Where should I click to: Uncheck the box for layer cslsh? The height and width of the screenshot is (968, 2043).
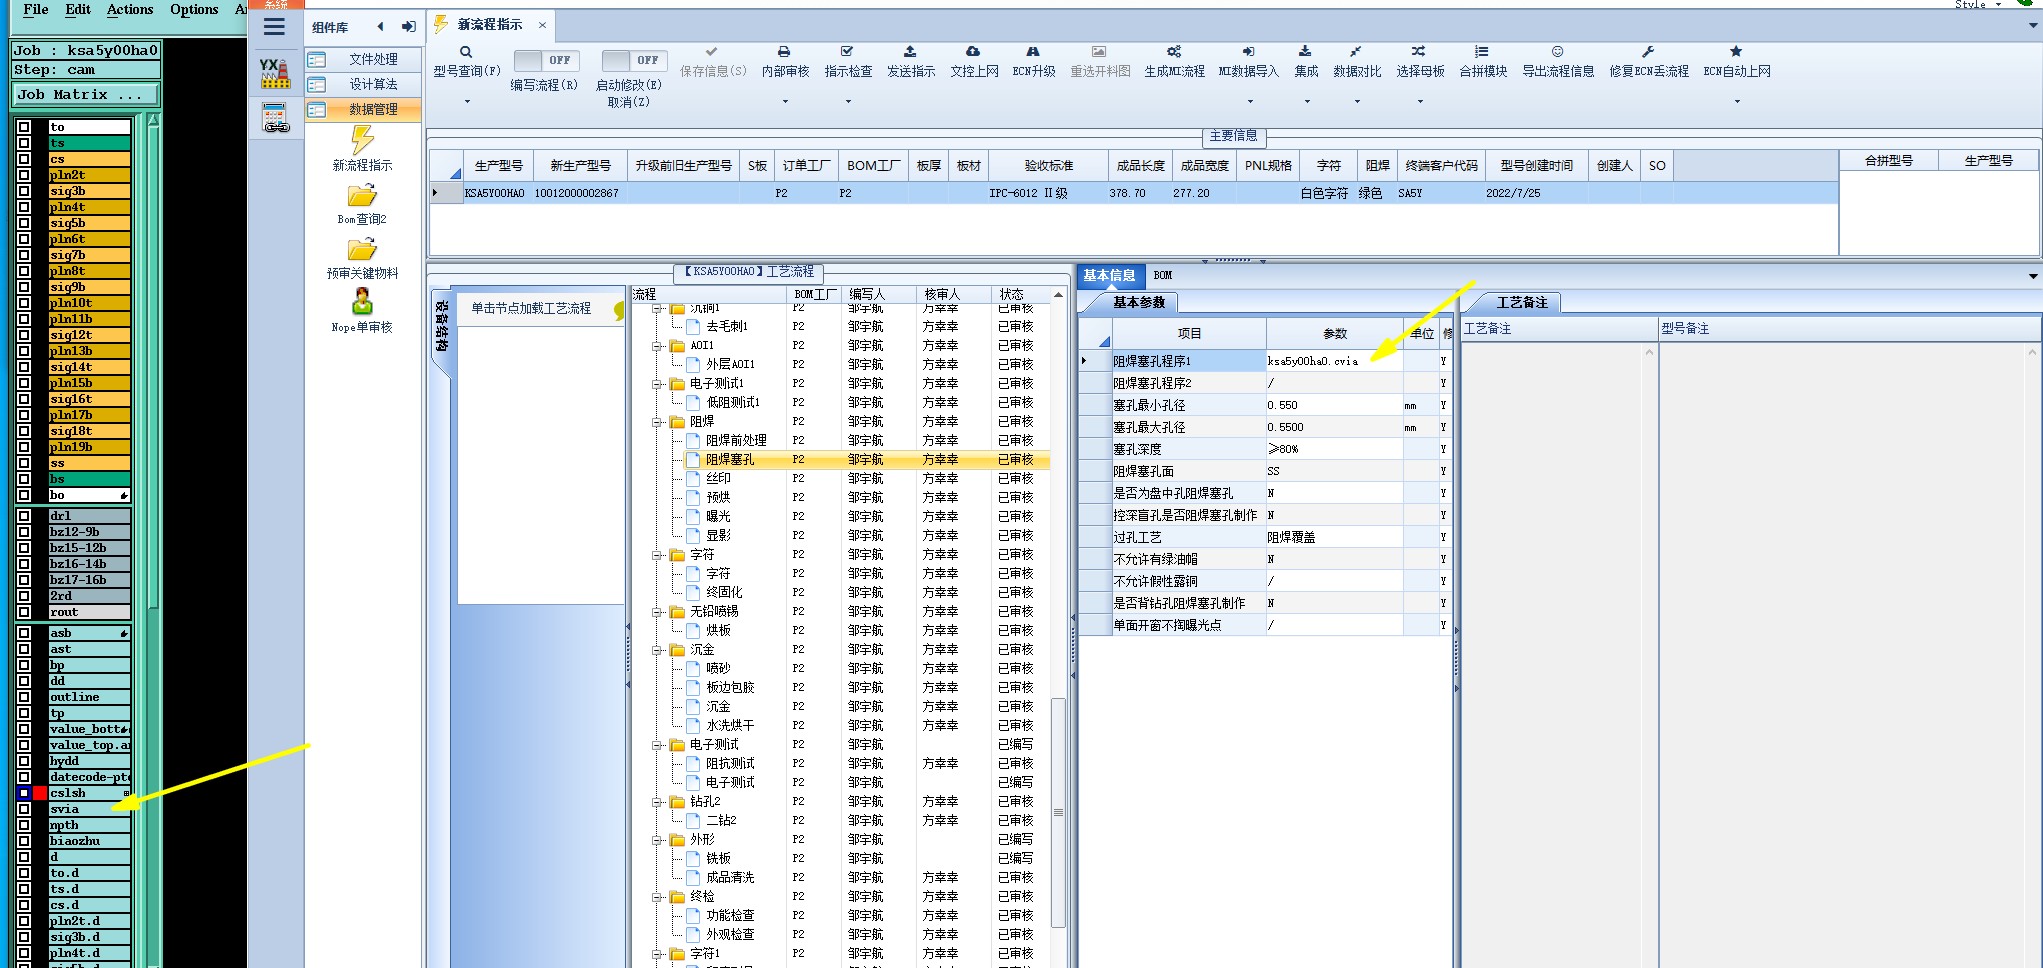(24, 793)
